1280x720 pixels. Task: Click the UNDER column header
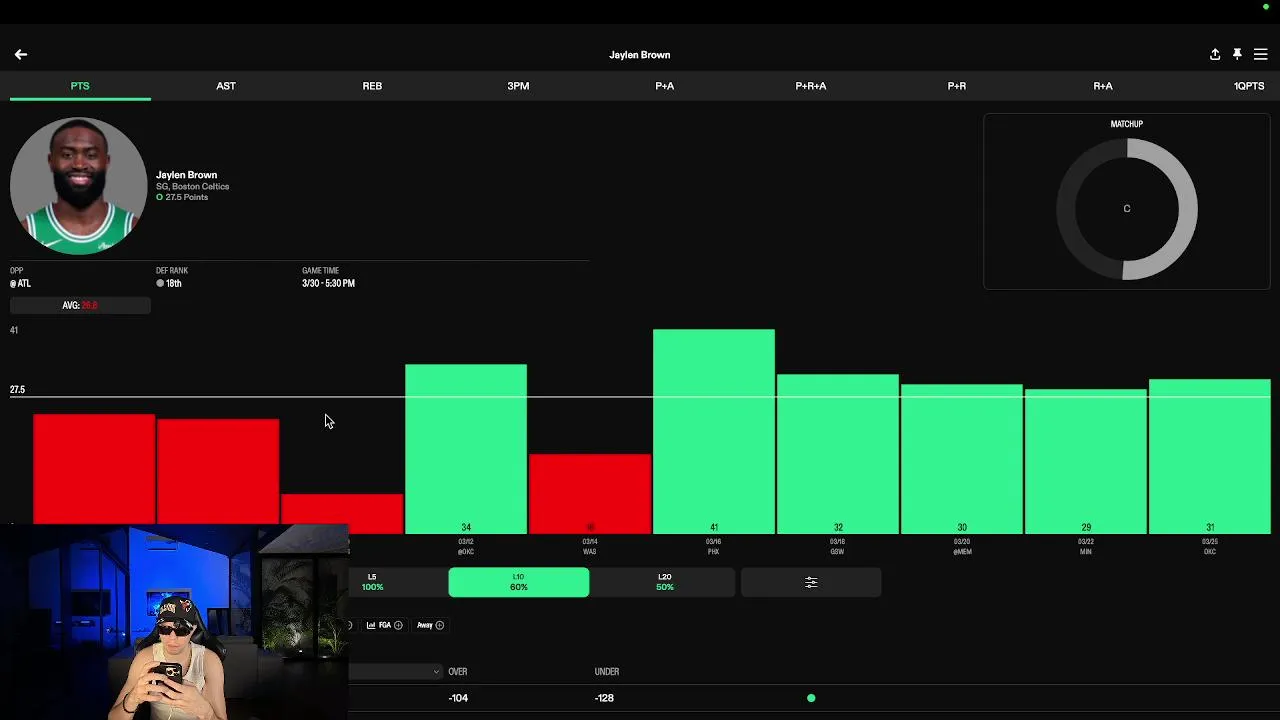[x=607, y=672]
